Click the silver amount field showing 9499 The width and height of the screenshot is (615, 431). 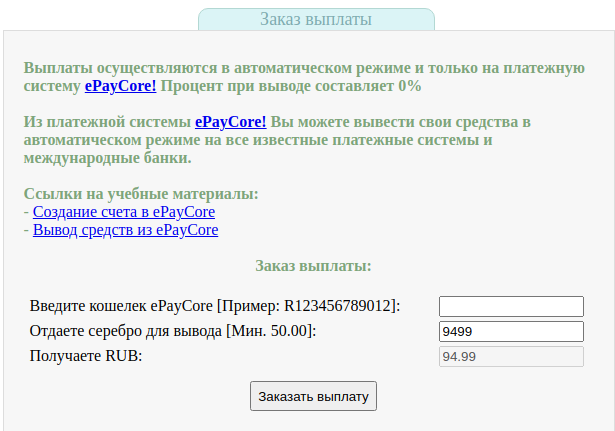[x=511, y=331]
